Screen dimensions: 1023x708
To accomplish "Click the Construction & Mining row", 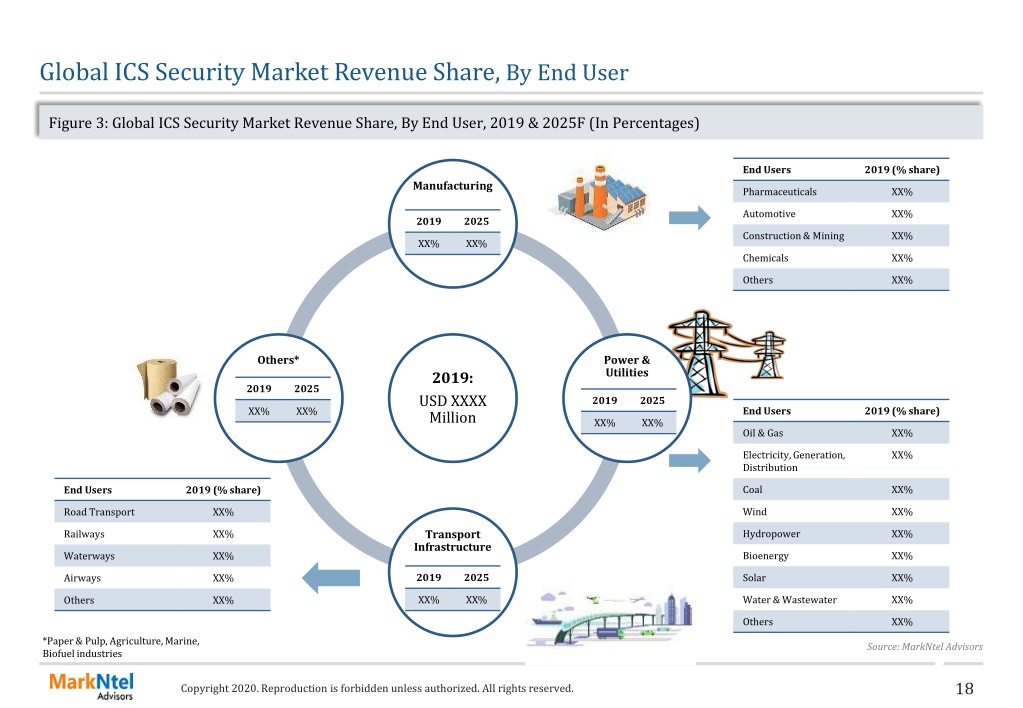I will click(841, 236).
